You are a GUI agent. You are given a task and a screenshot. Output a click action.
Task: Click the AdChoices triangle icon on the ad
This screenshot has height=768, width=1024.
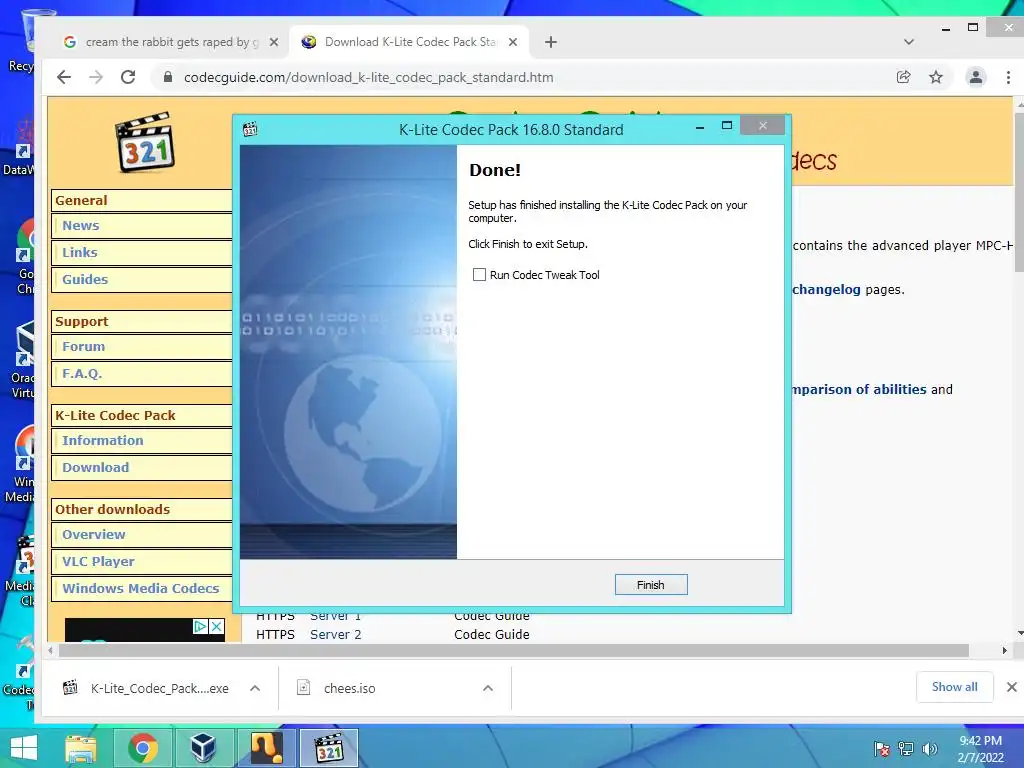pyautogui.click(x=200, y=626)
